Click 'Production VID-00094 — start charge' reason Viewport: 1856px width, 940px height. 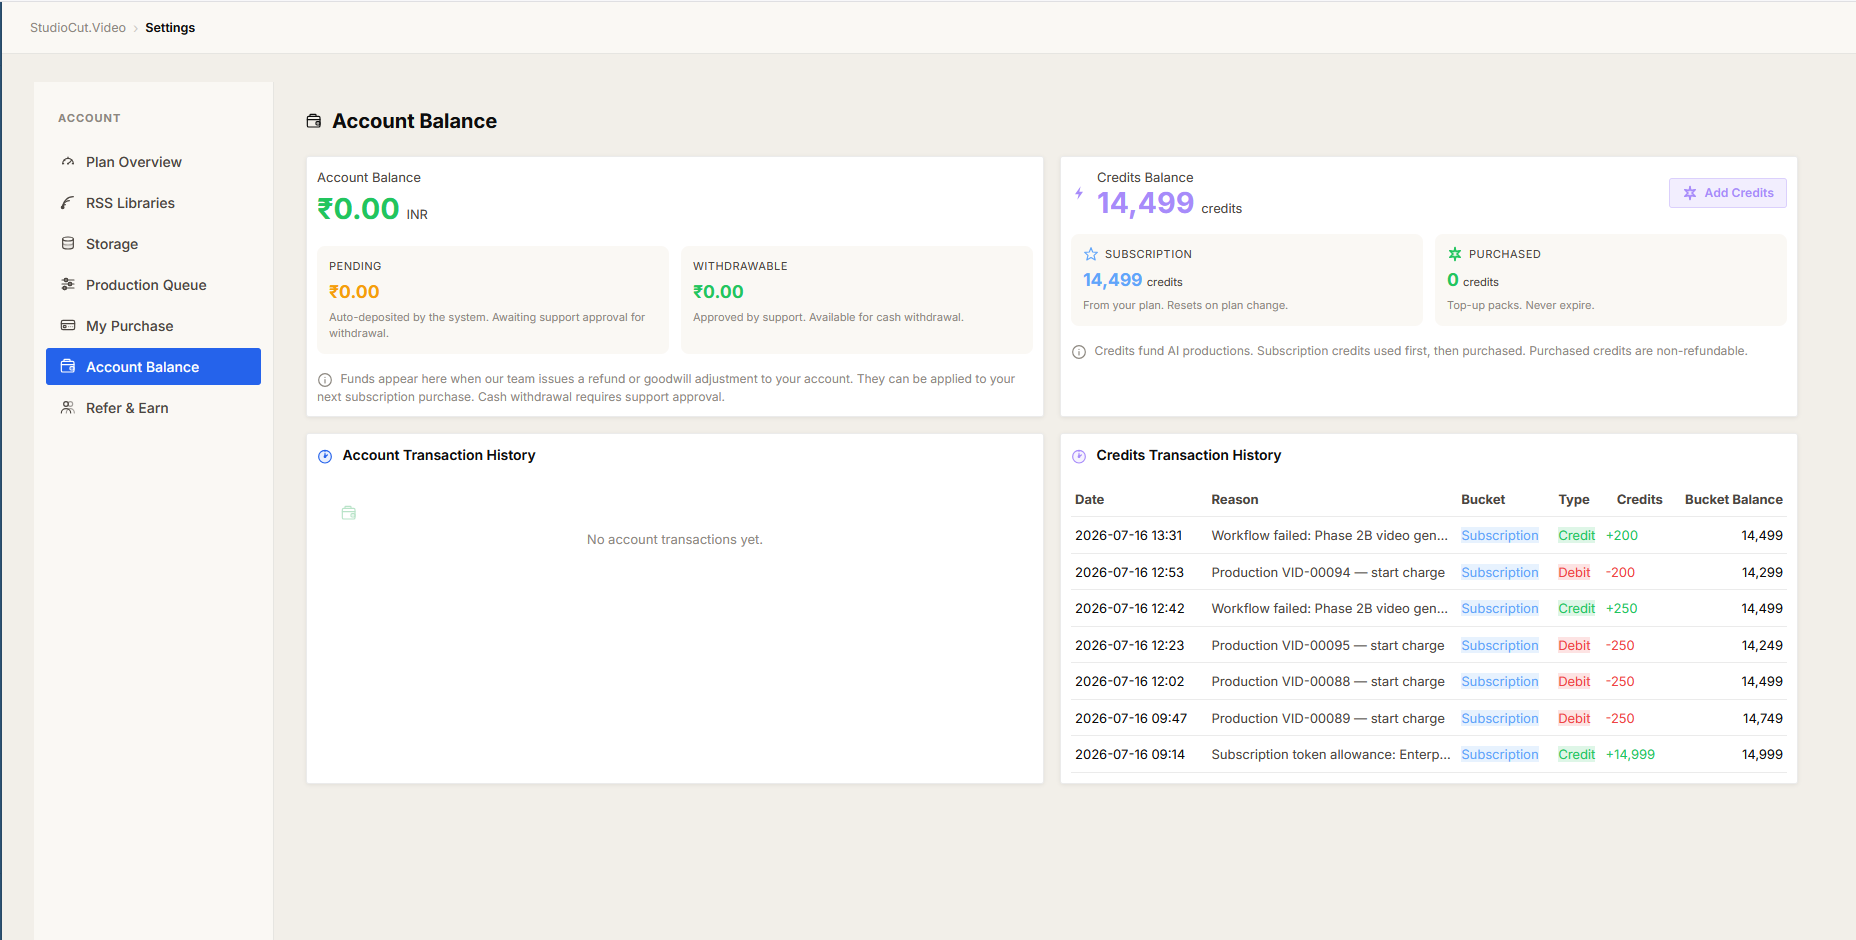click(x=1328, y=573)
